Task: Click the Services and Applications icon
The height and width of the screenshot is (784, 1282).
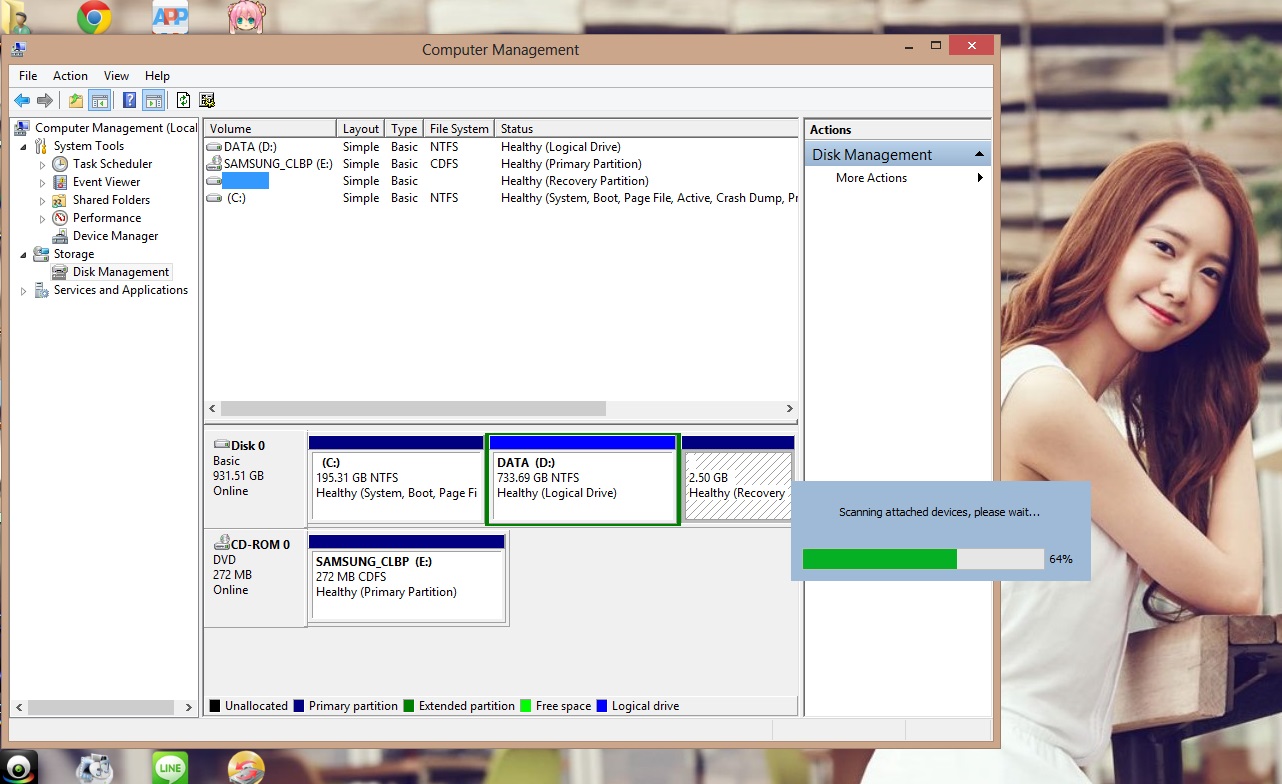Action: 42,290
